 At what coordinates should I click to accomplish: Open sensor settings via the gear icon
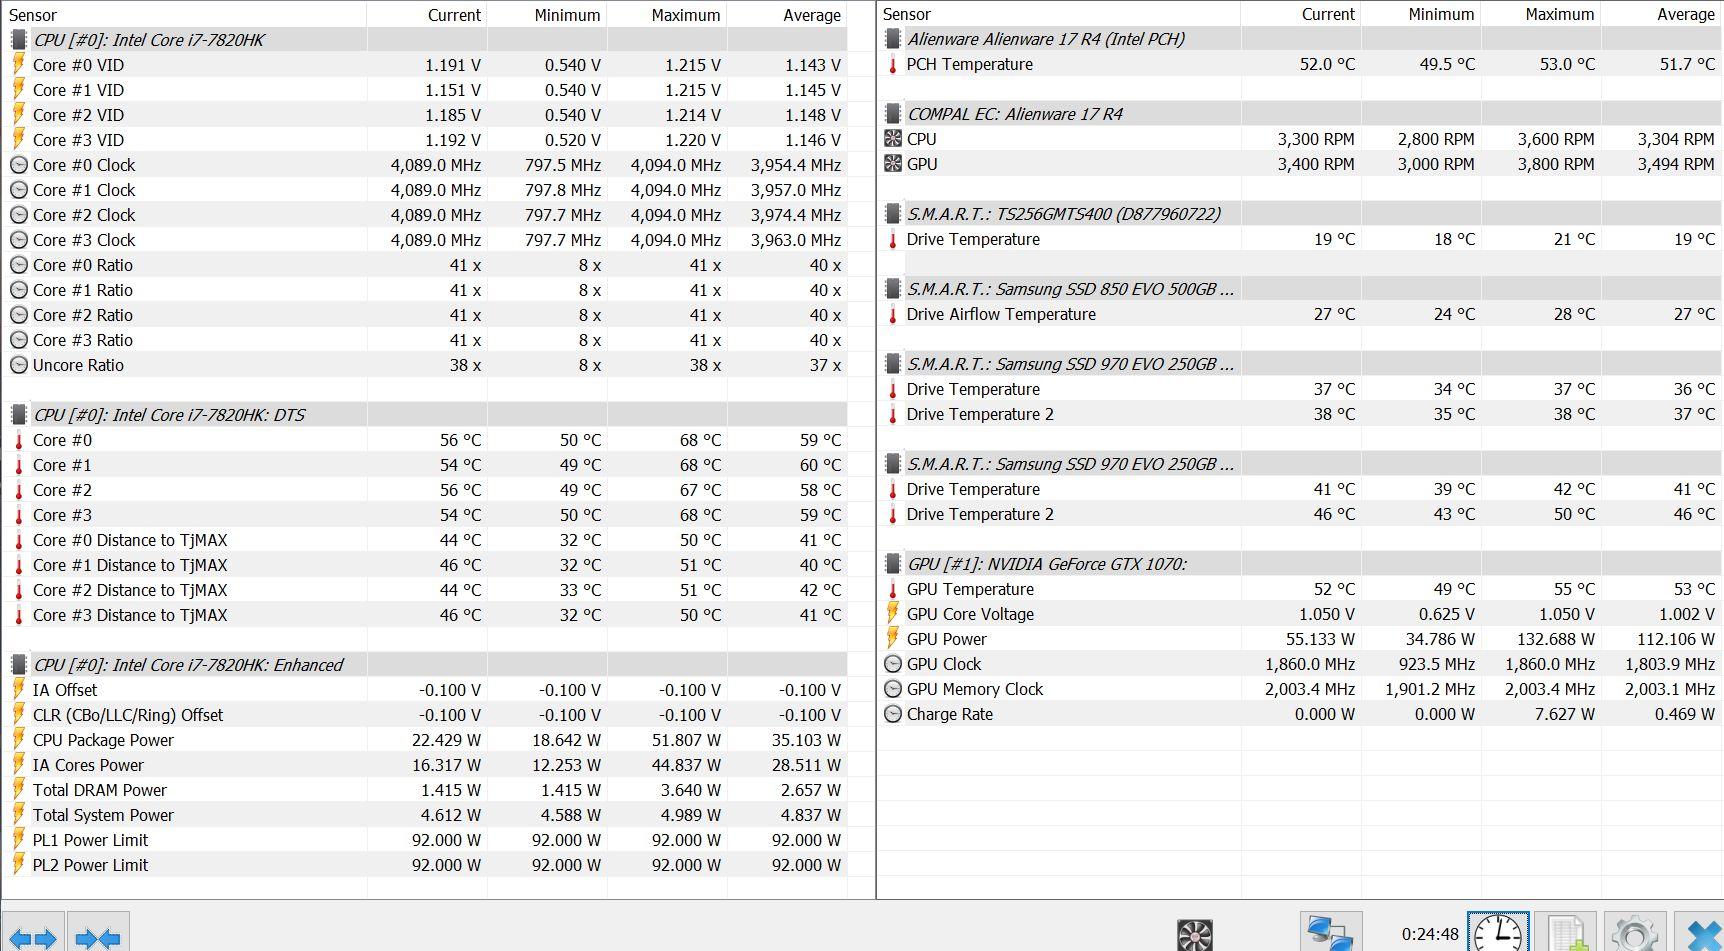click(1635, 933)
